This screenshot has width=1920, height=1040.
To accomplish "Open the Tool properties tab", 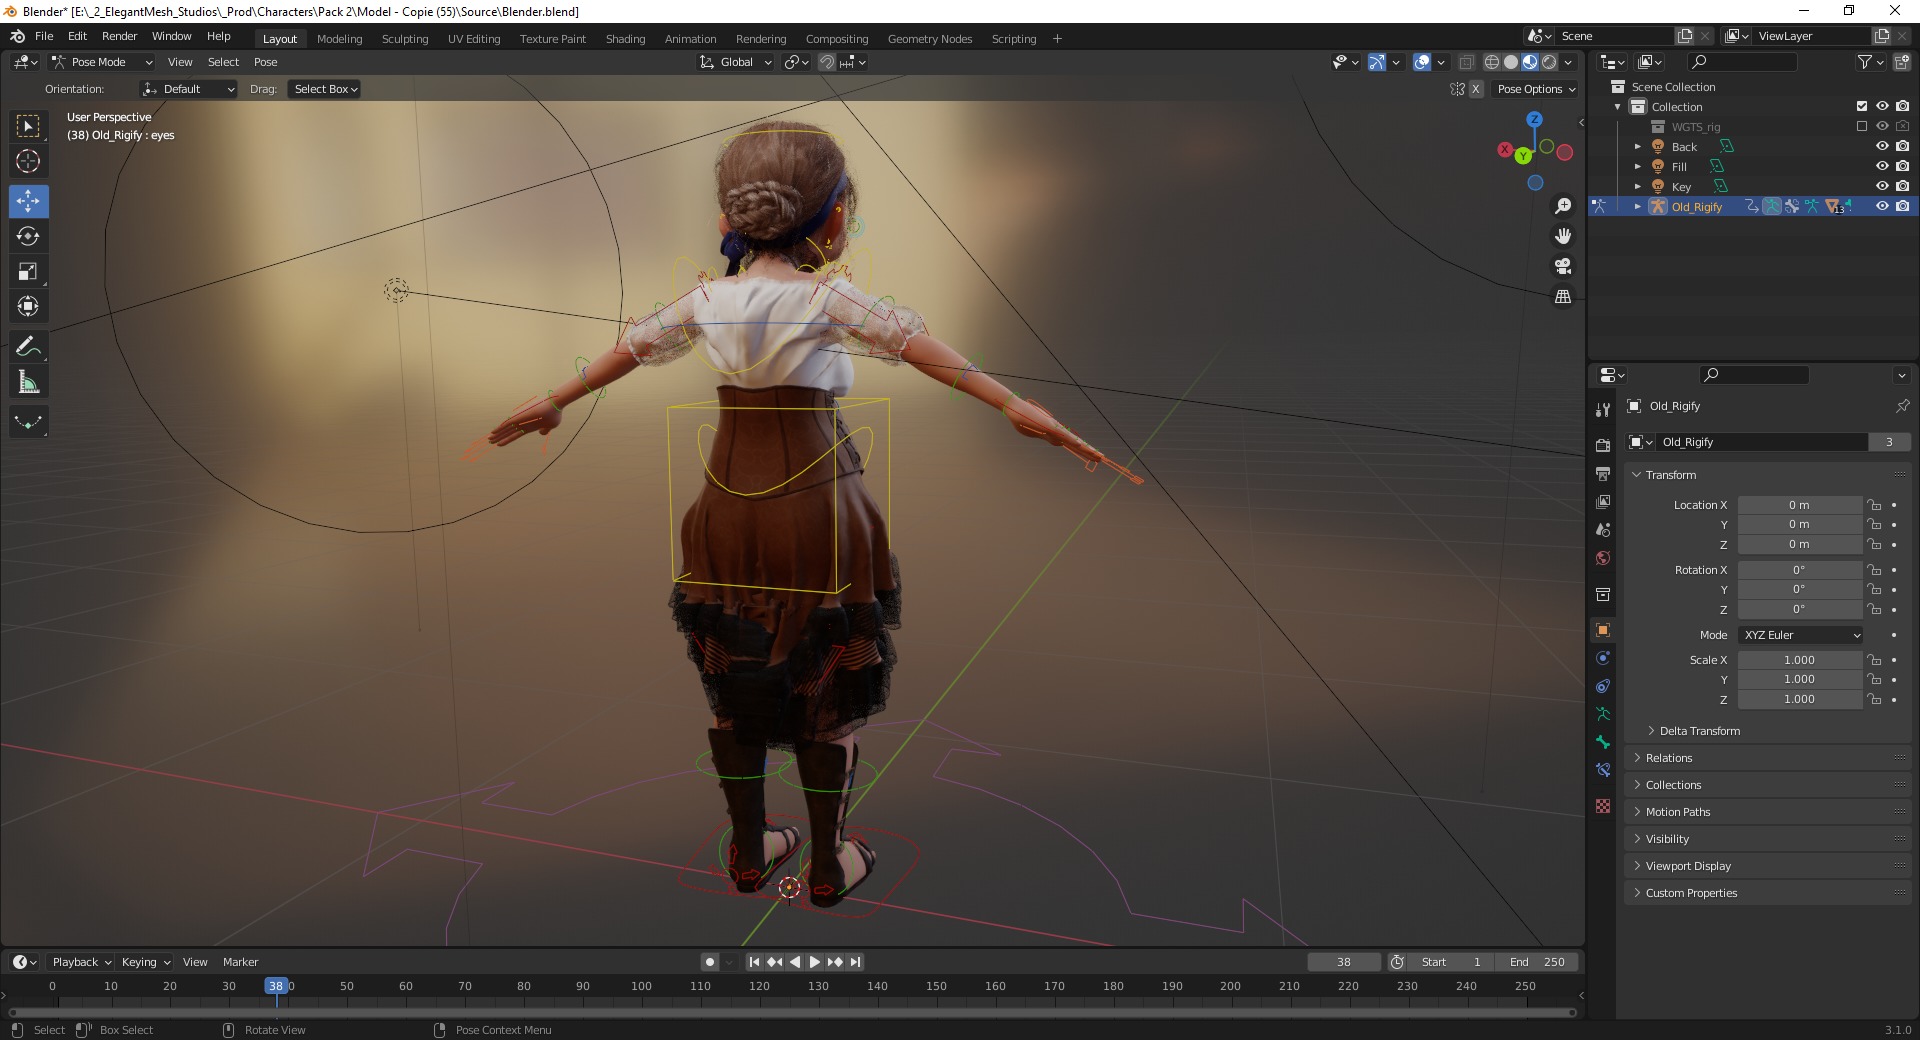I will point(1603,409).
